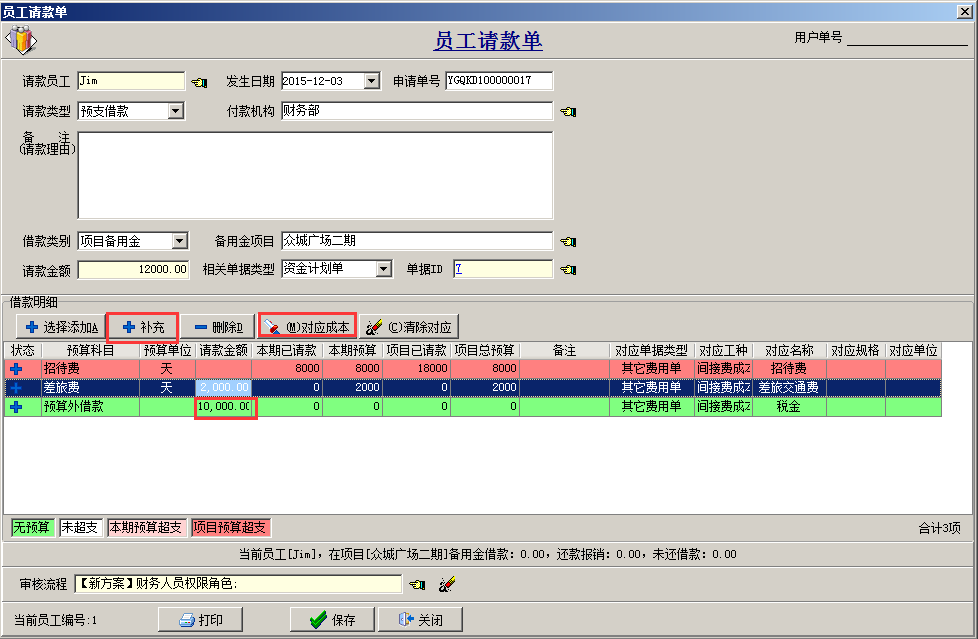The image size is (978, 639).
Task: Click the 保存 button
Action: point(331,618)
